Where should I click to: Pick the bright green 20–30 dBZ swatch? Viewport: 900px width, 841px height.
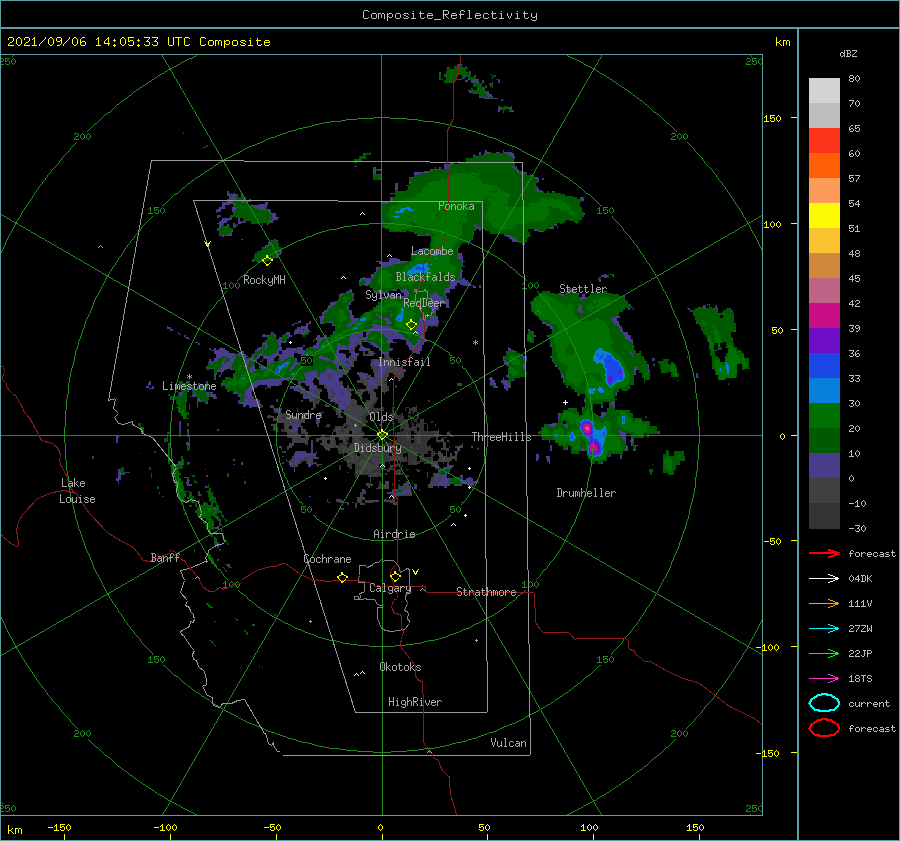[x=824, y=415]
